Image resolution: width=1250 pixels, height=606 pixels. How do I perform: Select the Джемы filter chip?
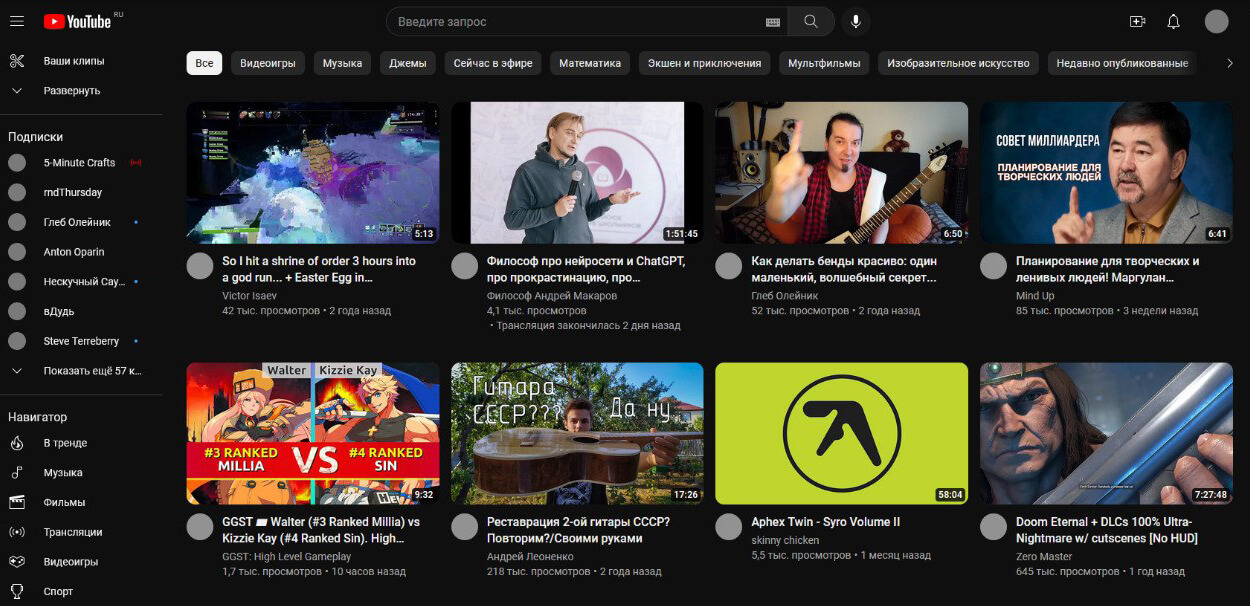click(x=407, y=63)
